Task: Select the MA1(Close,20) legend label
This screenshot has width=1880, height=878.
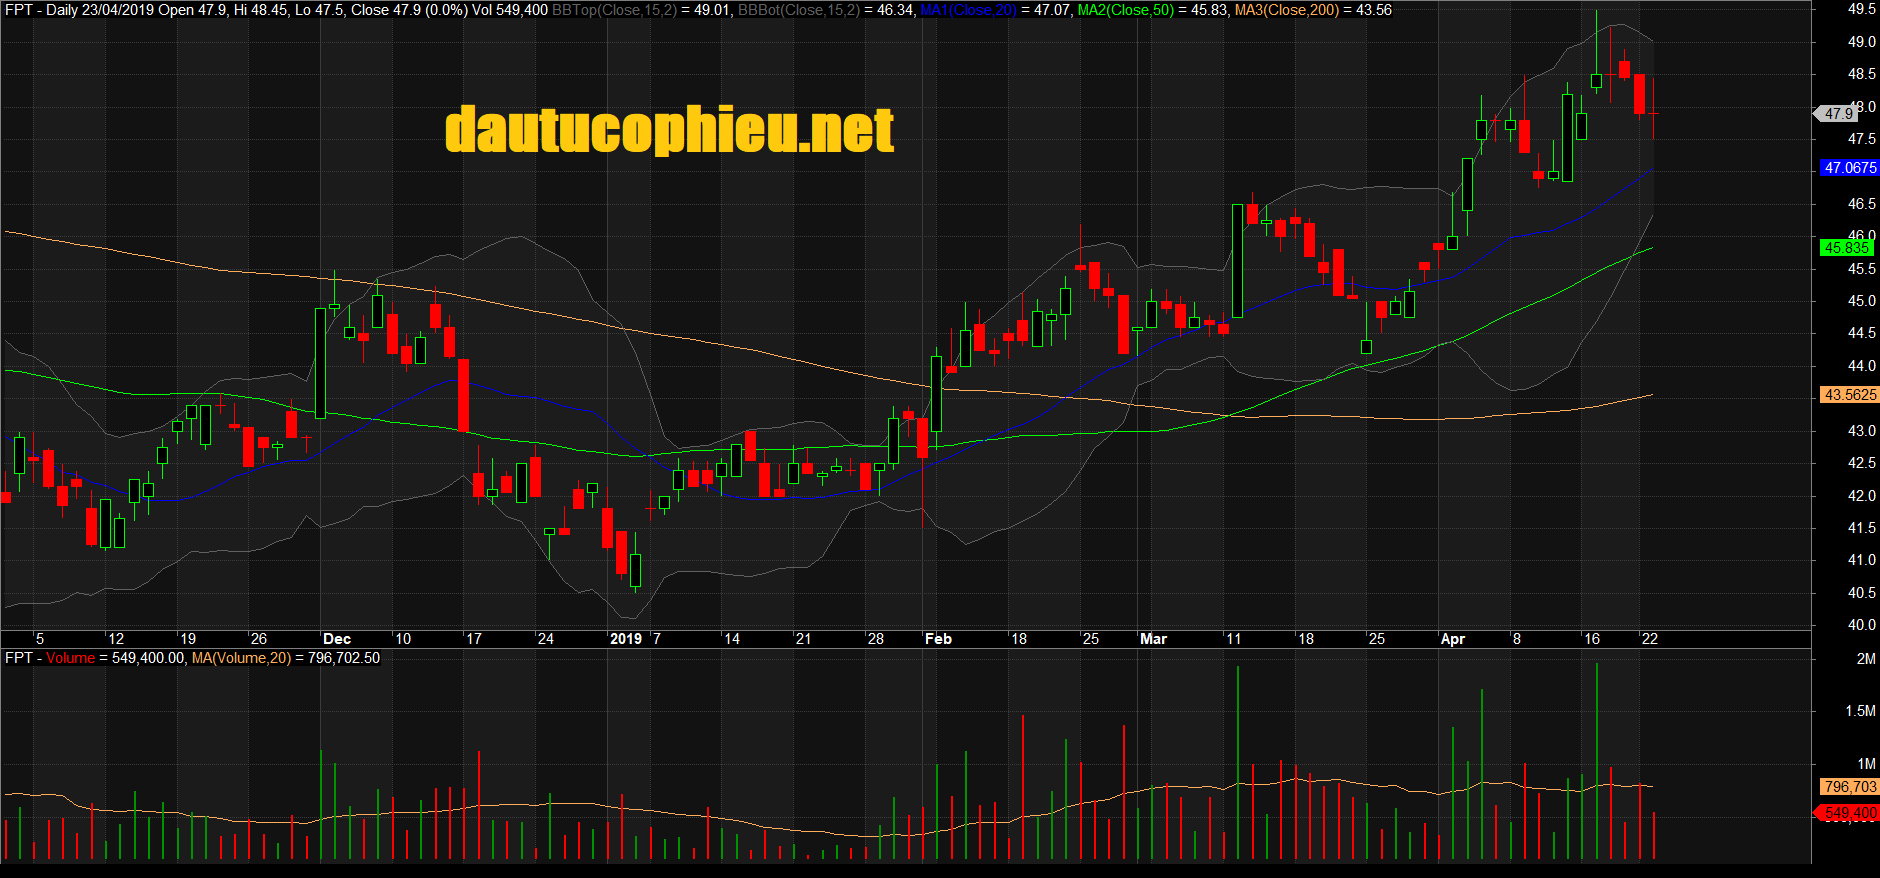Action: pos(968,10)
